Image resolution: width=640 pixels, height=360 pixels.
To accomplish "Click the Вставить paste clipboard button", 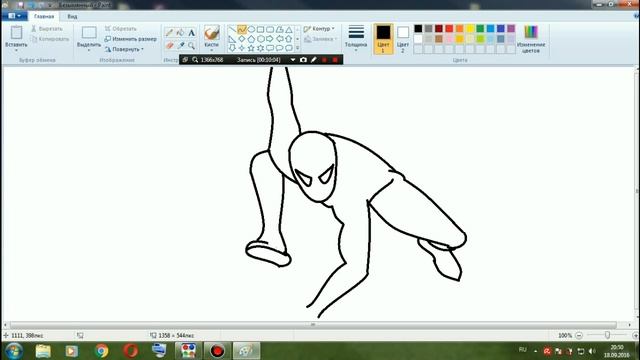I will 16,33.
